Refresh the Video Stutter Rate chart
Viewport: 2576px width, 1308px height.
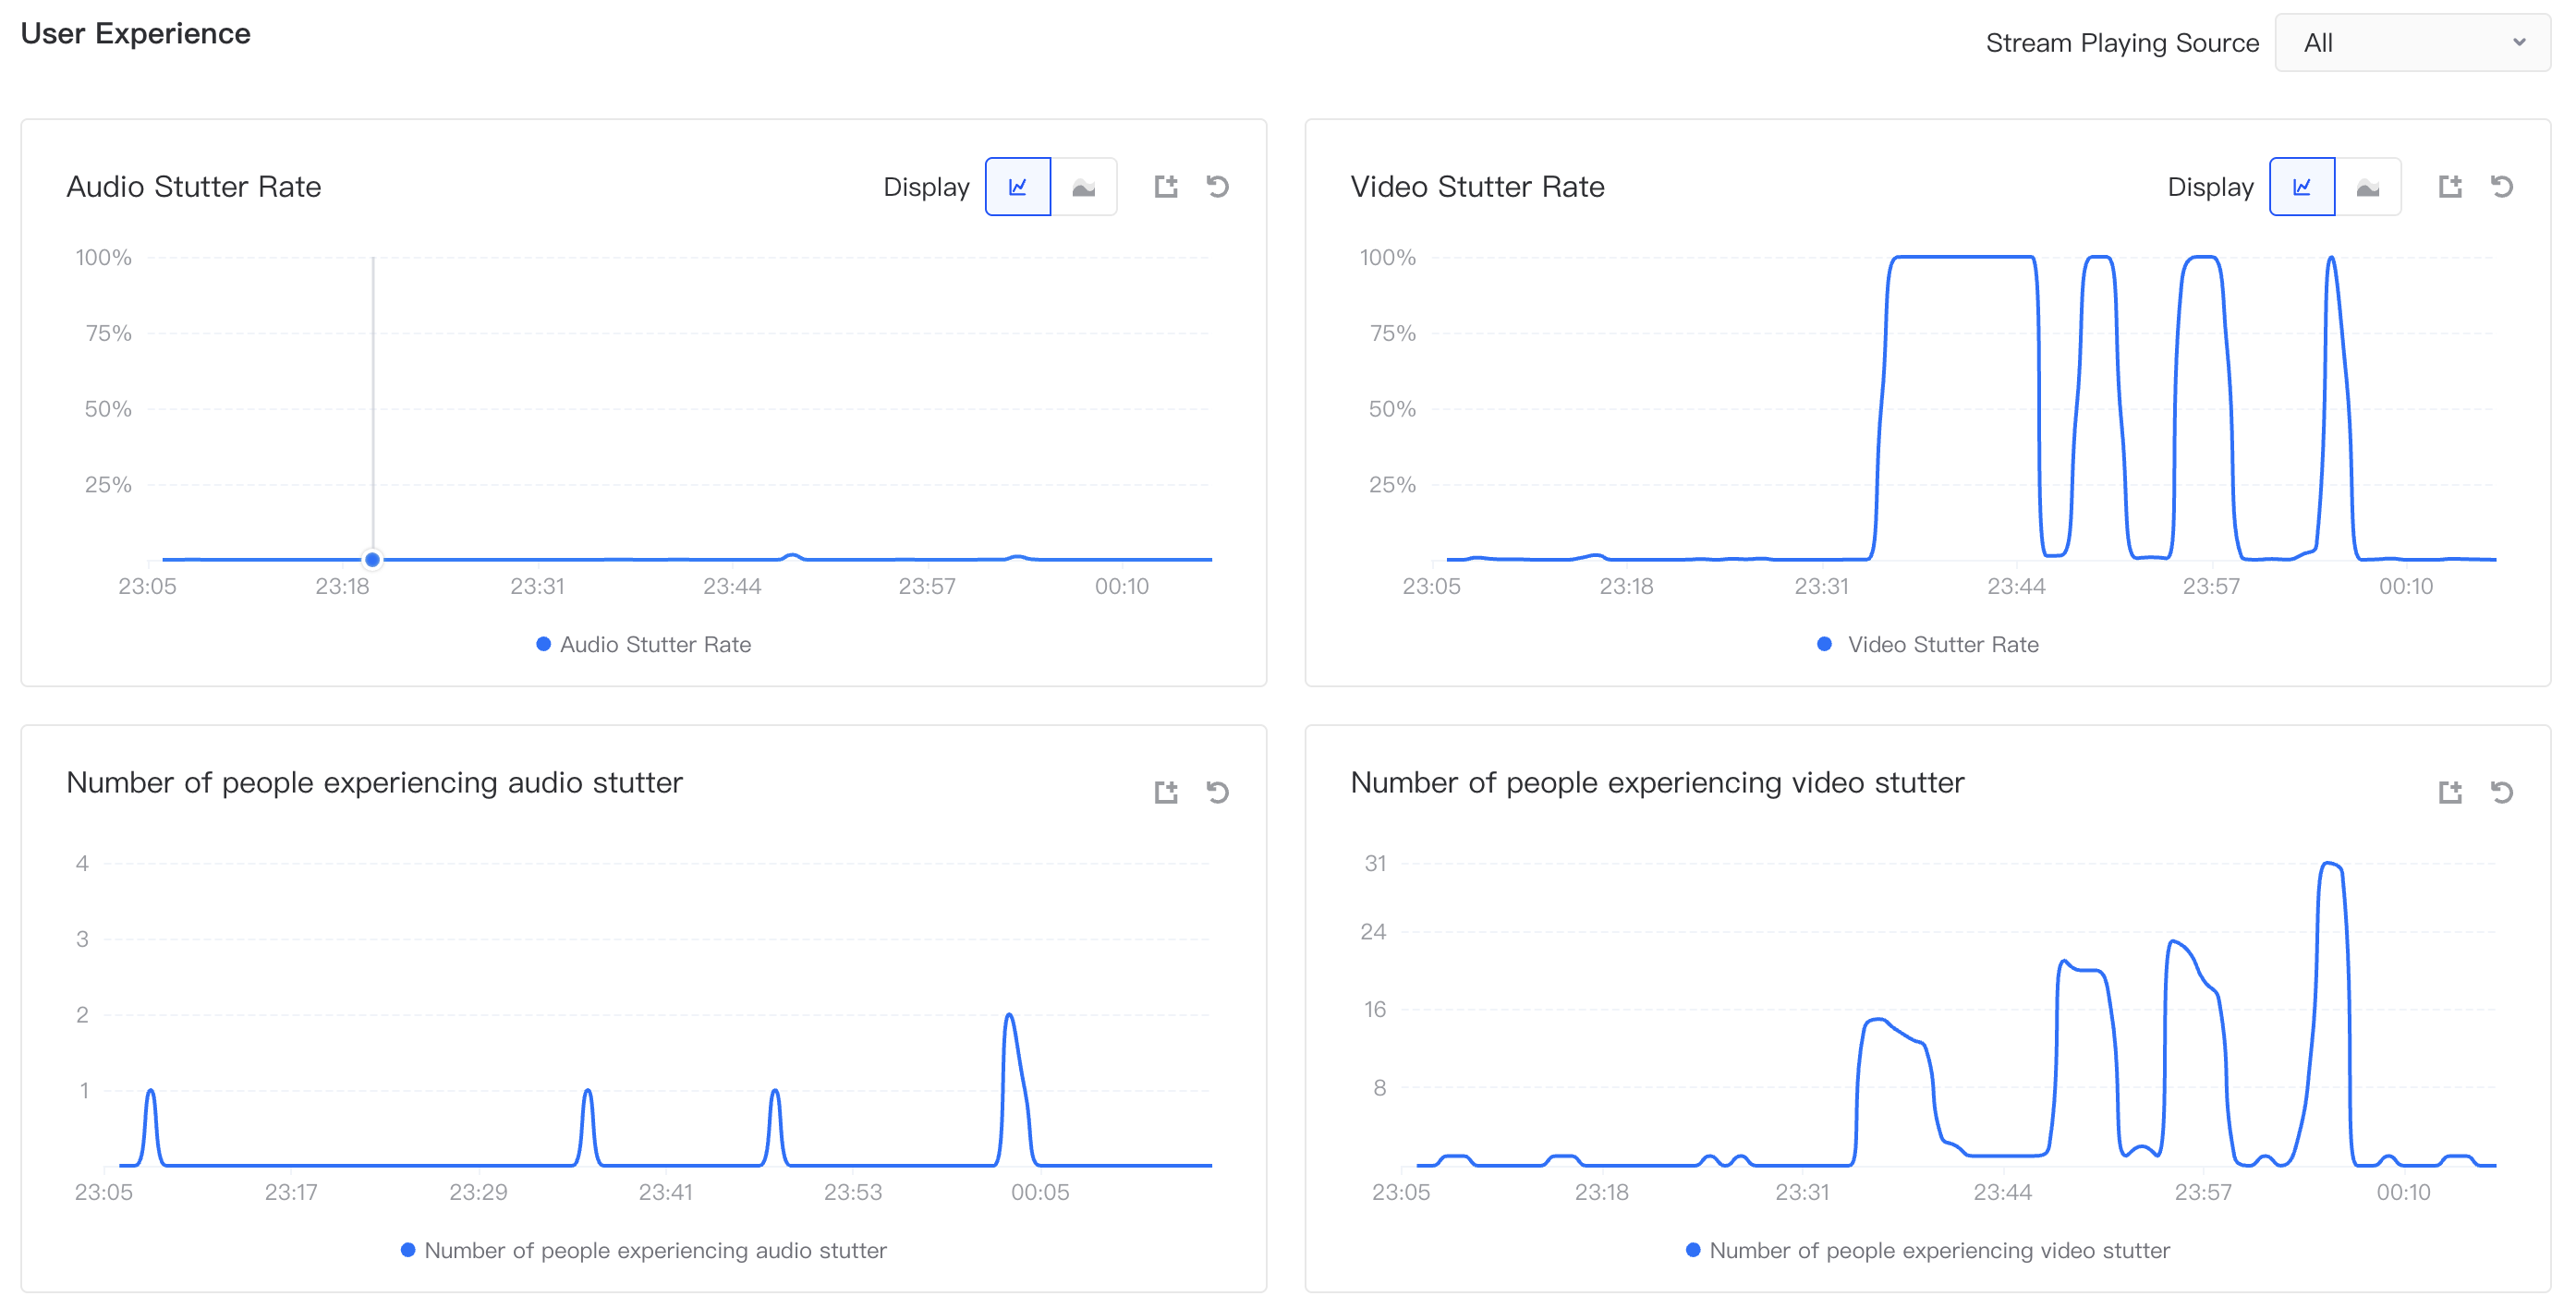[2501, 187]
